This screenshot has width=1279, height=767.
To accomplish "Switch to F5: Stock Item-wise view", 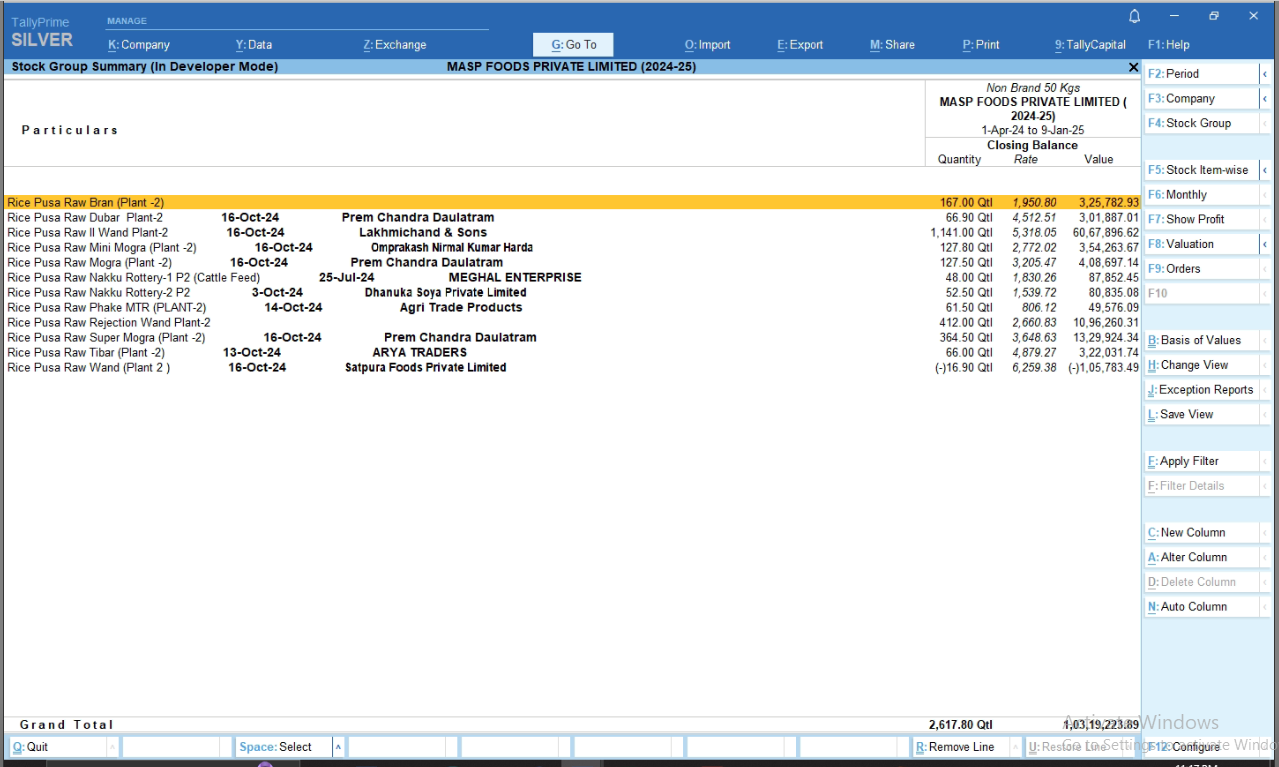I will pos(1201,170).
